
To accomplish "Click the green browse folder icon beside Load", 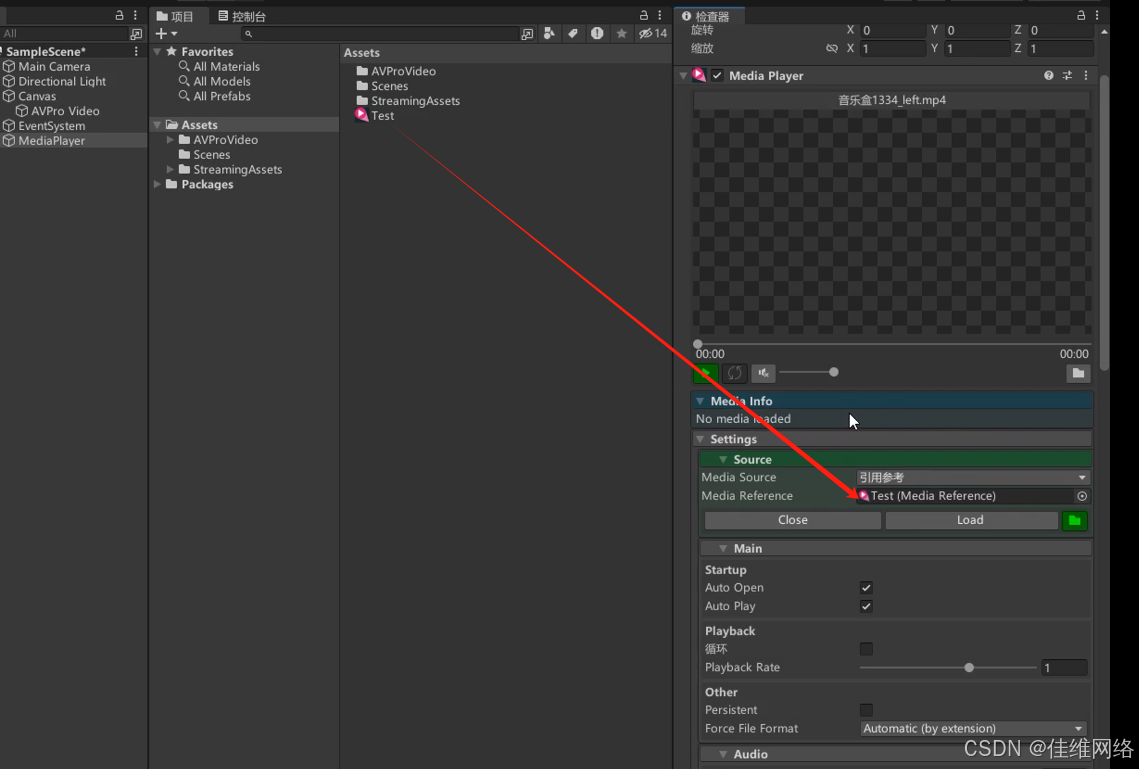I will 1074,521.
